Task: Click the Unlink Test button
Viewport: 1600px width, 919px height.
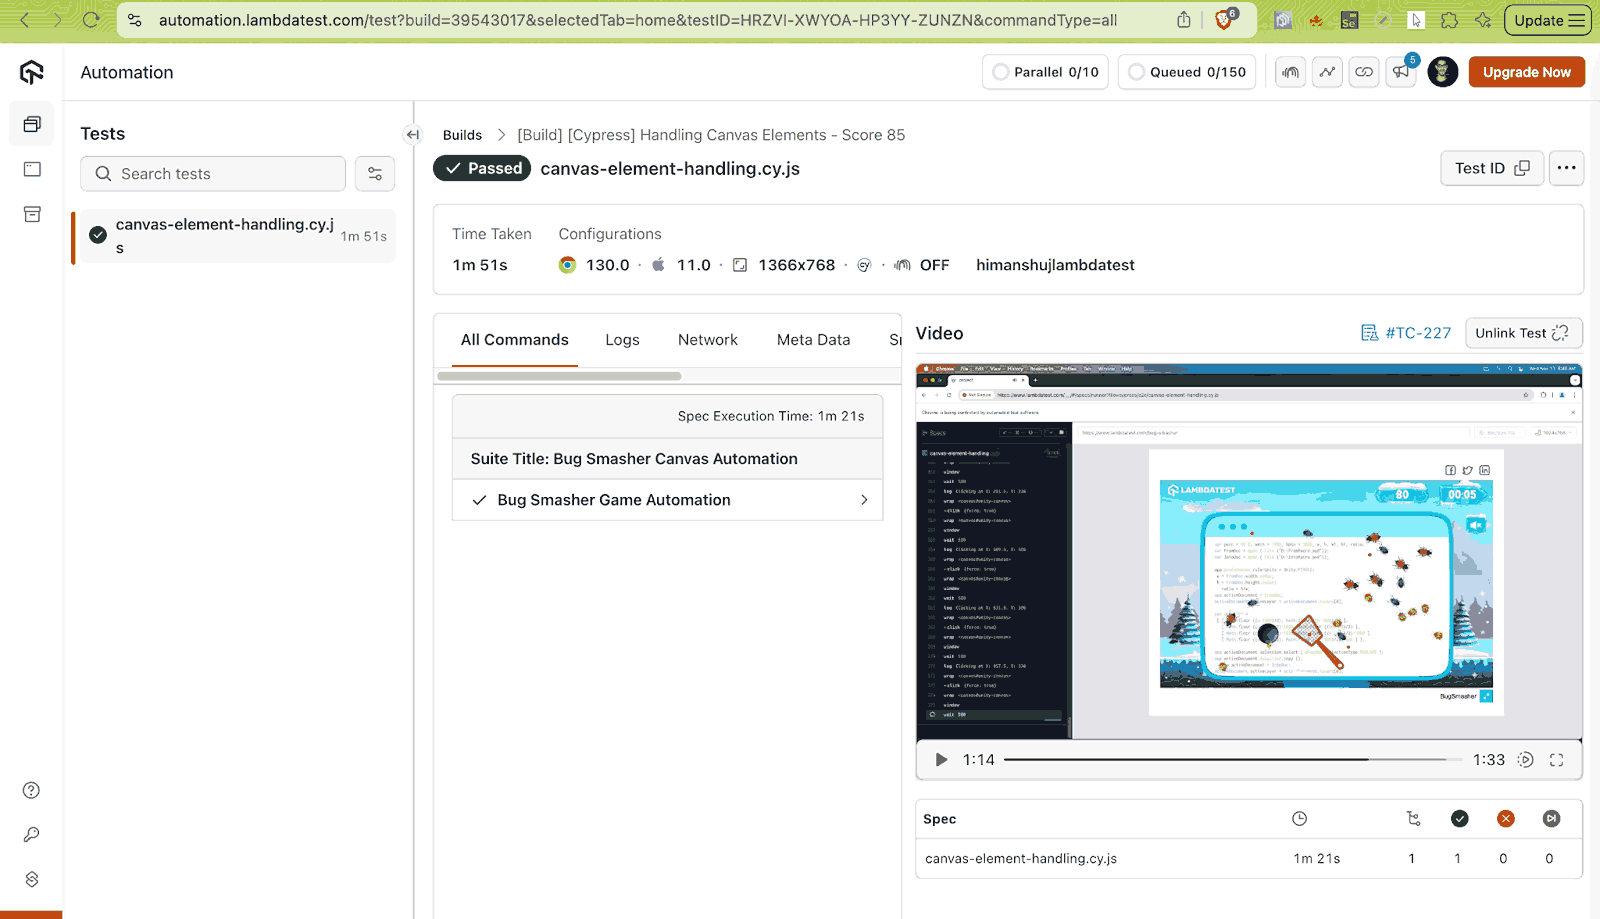Action: click(x=1522, y=332)
